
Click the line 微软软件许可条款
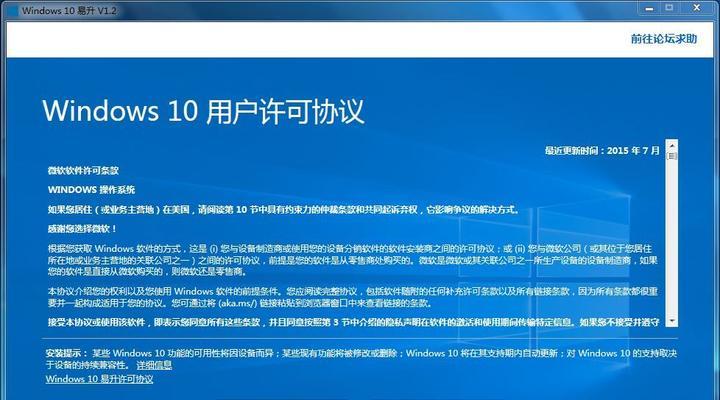(83, 170)
